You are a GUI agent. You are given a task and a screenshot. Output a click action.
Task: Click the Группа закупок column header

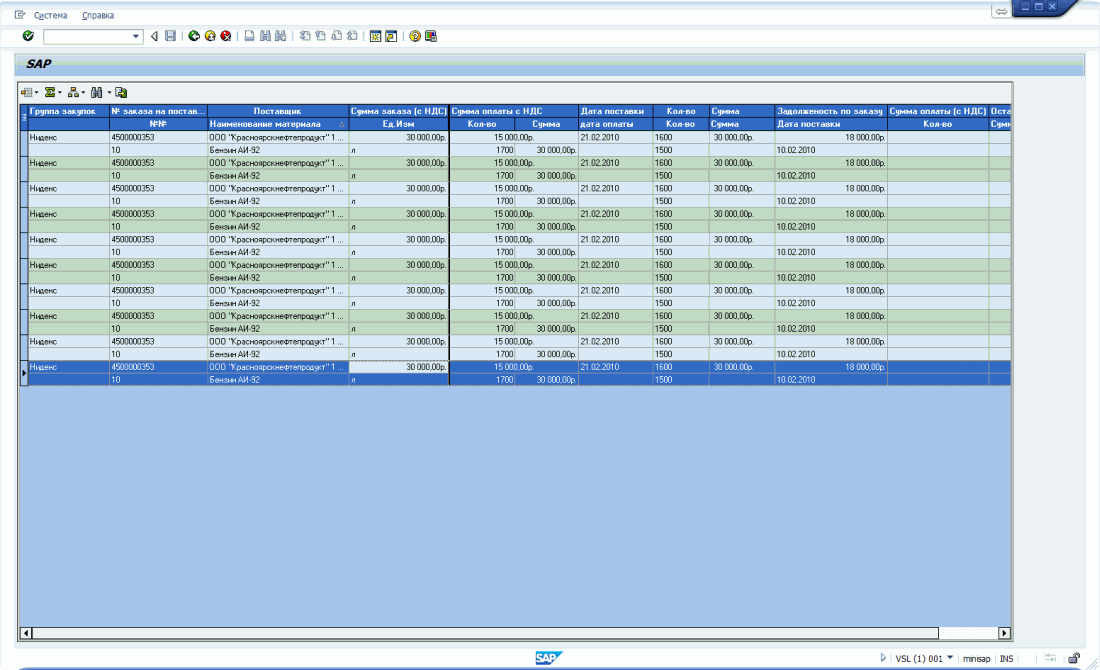[69, 111]
